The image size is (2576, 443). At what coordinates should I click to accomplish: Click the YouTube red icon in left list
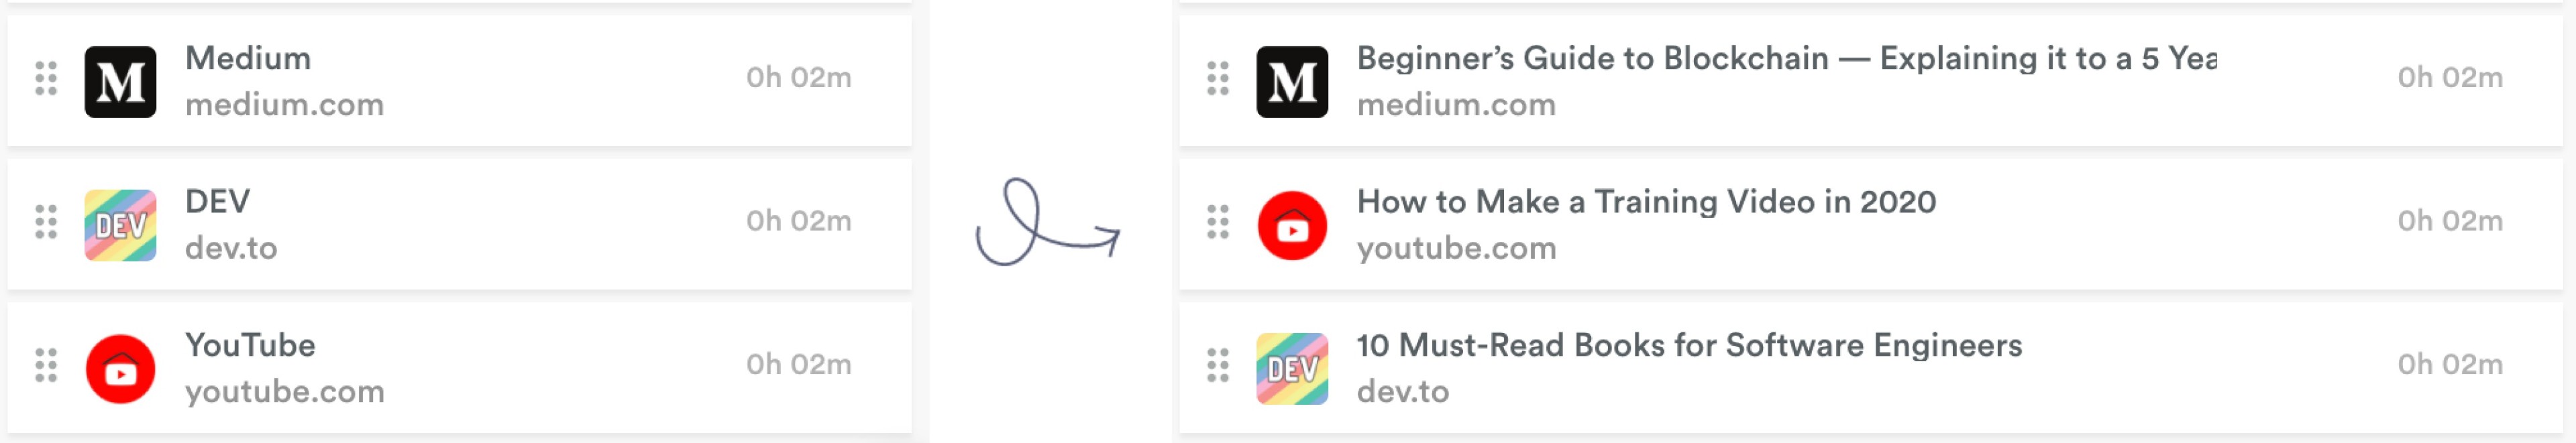120,369
